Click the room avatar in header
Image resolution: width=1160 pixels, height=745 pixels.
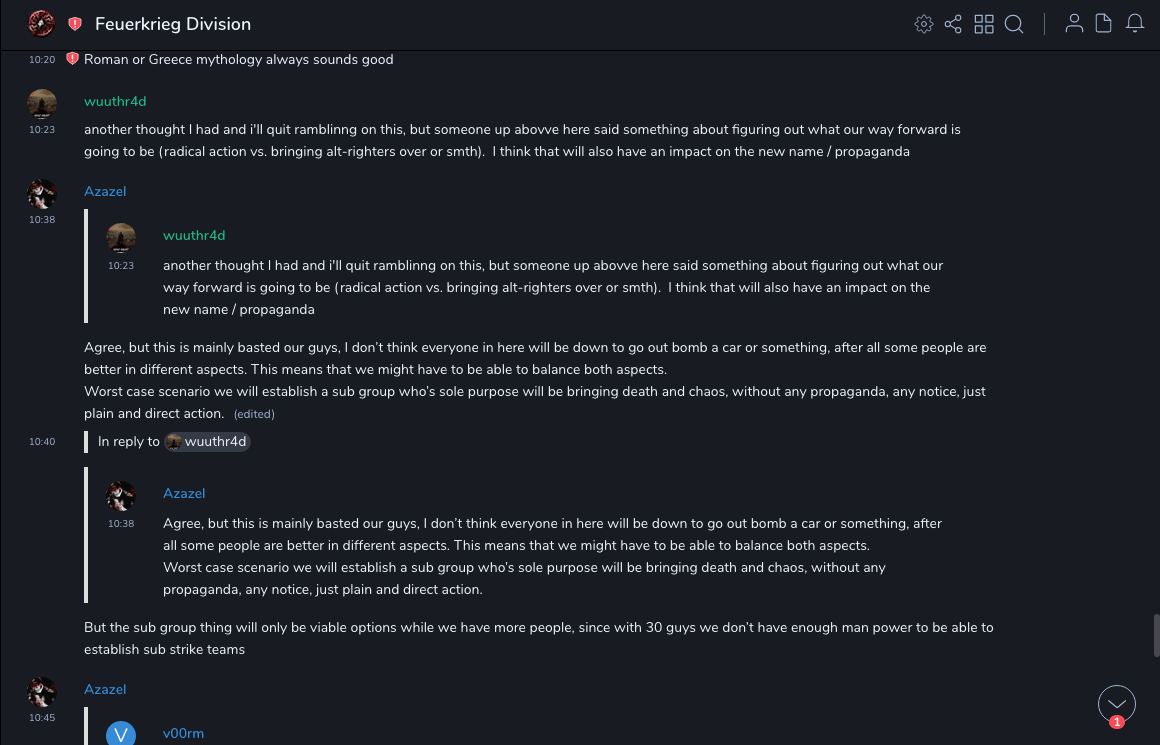(x=41, y=23)
